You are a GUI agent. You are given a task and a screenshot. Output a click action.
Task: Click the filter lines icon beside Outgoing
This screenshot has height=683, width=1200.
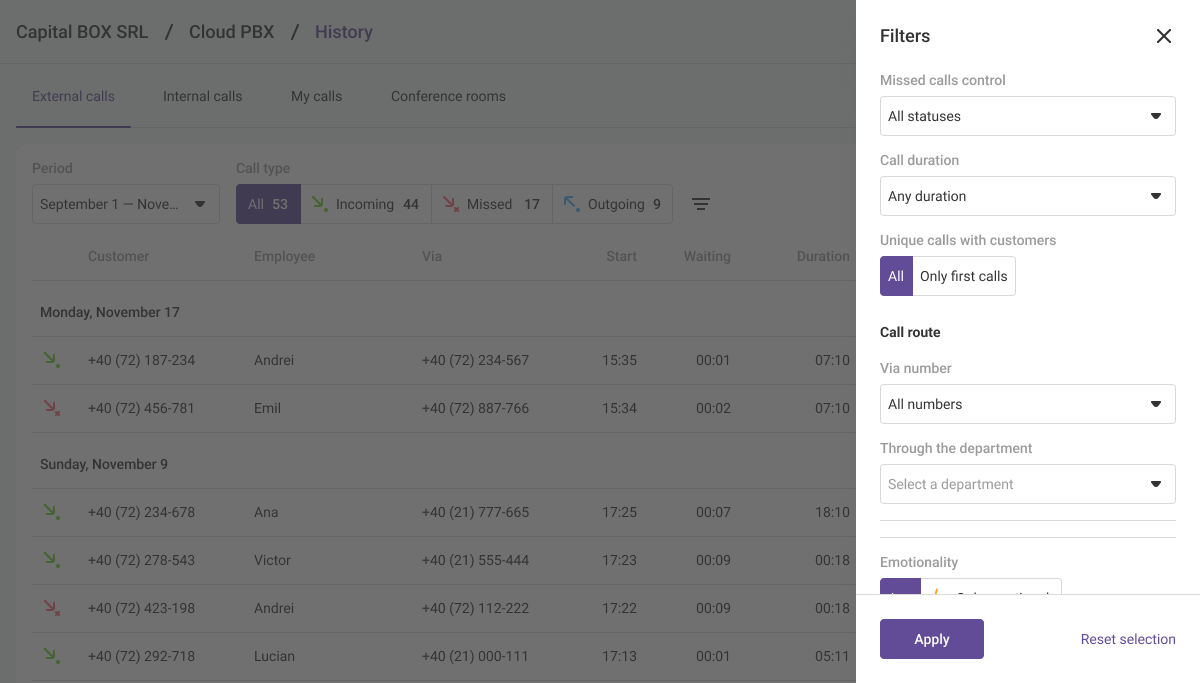coord(701,204)
